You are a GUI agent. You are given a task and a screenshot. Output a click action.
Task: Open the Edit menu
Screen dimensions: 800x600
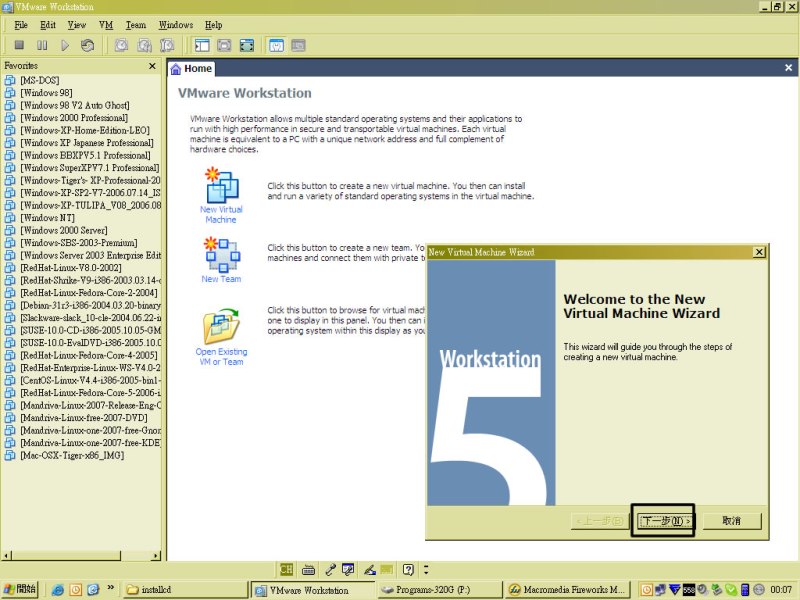click(x=48, y=25)
